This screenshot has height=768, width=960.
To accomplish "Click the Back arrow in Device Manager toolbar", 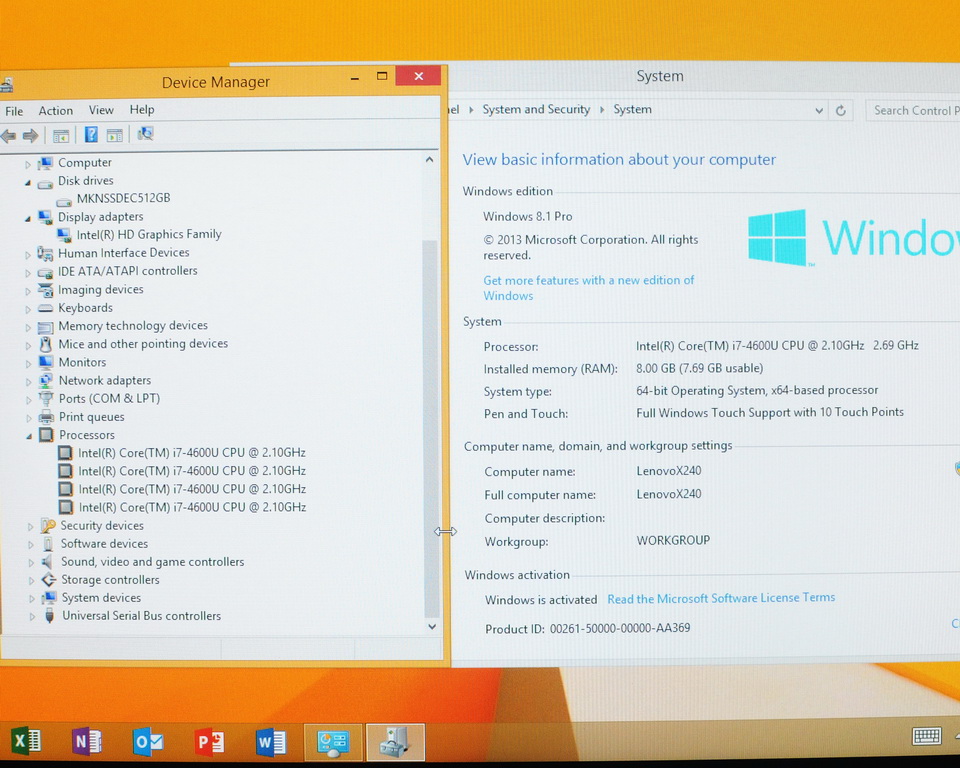I will click(x=9, y=135).
